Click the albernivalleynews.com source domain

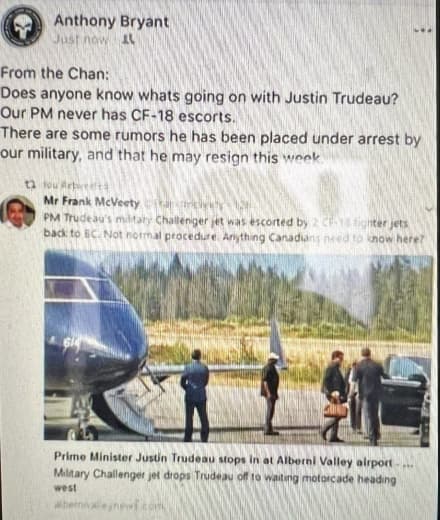(109, 505)
